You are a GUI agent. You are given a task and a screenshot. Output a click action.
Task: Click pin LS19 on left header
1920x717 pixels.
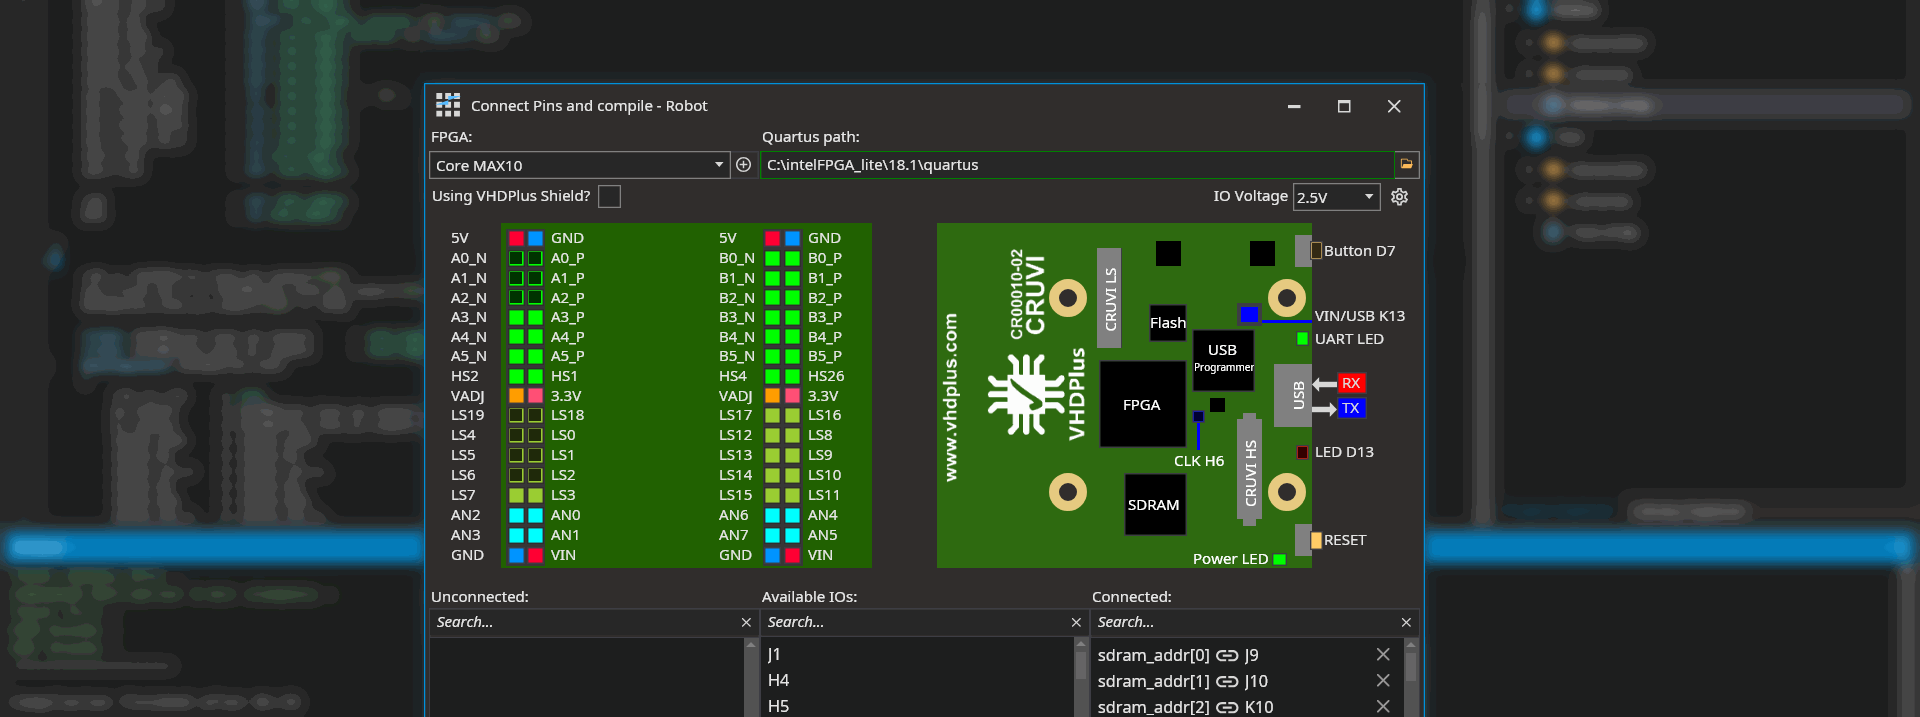point(516,415)
